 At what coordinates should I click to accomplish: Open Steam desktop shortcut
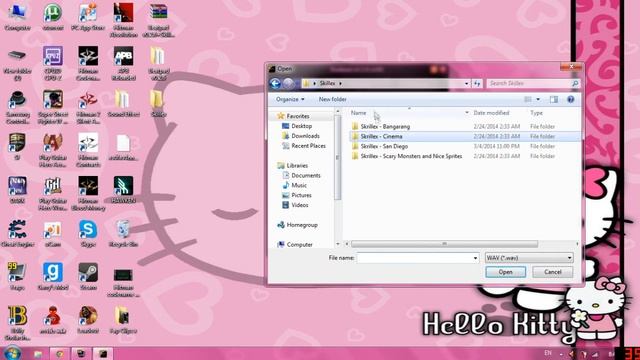(x=88, y=277)
